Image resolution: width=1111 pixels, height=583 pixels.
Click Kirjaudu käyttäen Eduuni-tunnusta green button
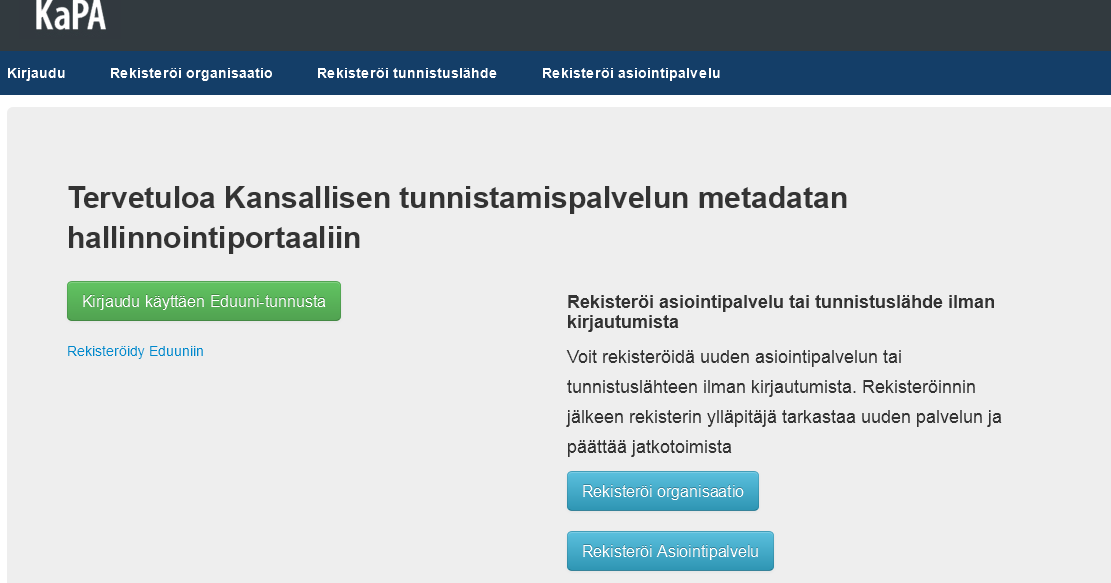coord(204,301)
